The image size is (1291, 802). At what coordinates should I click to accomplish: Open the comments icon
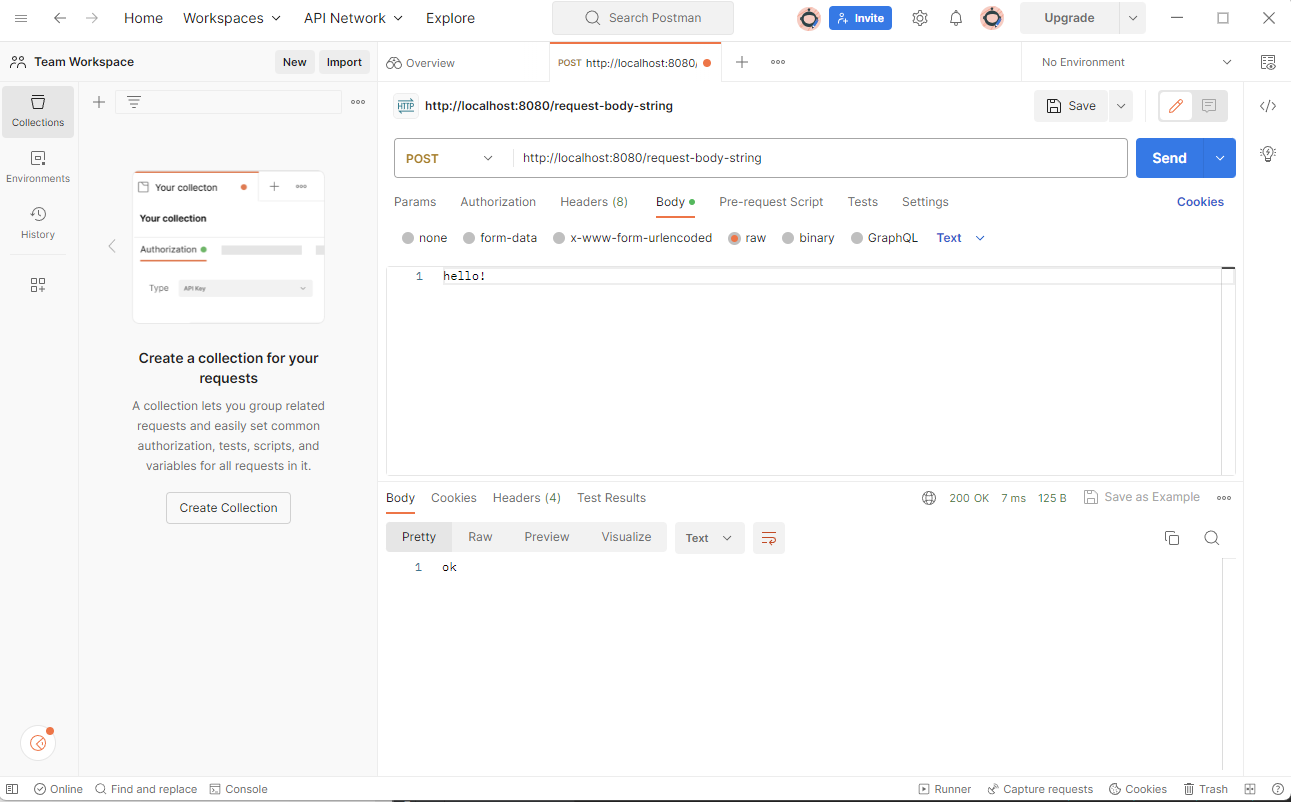tap(1209, 106)
